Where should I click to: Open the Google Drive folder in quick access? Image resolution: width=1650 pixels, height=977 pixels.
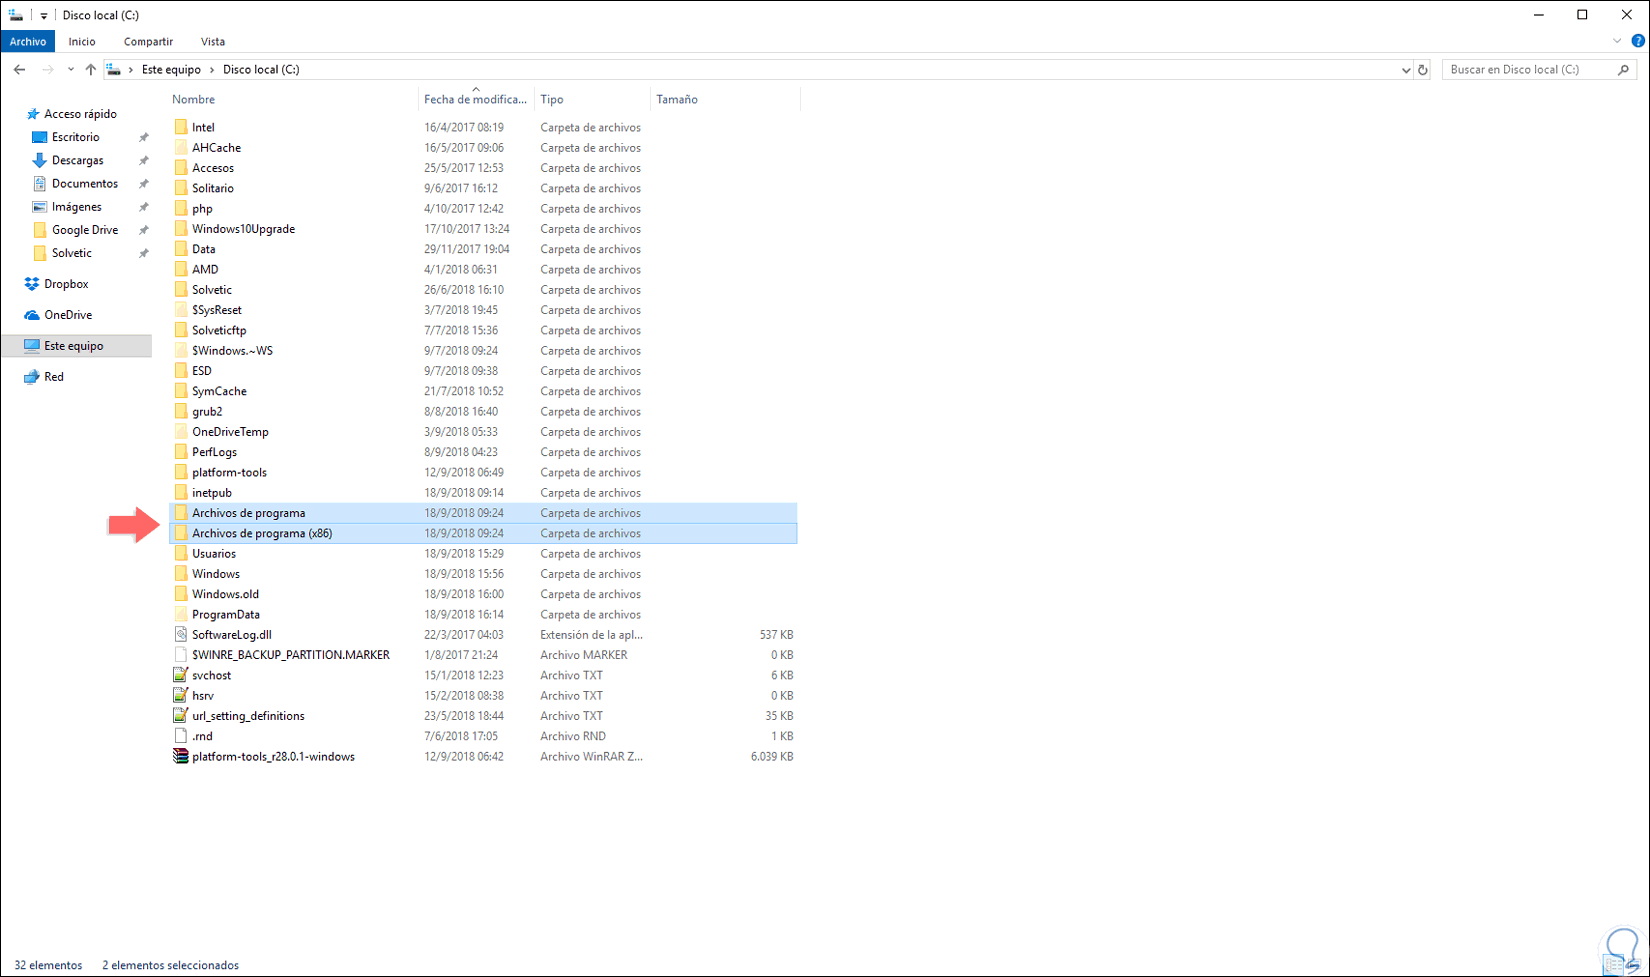[85, 230]
